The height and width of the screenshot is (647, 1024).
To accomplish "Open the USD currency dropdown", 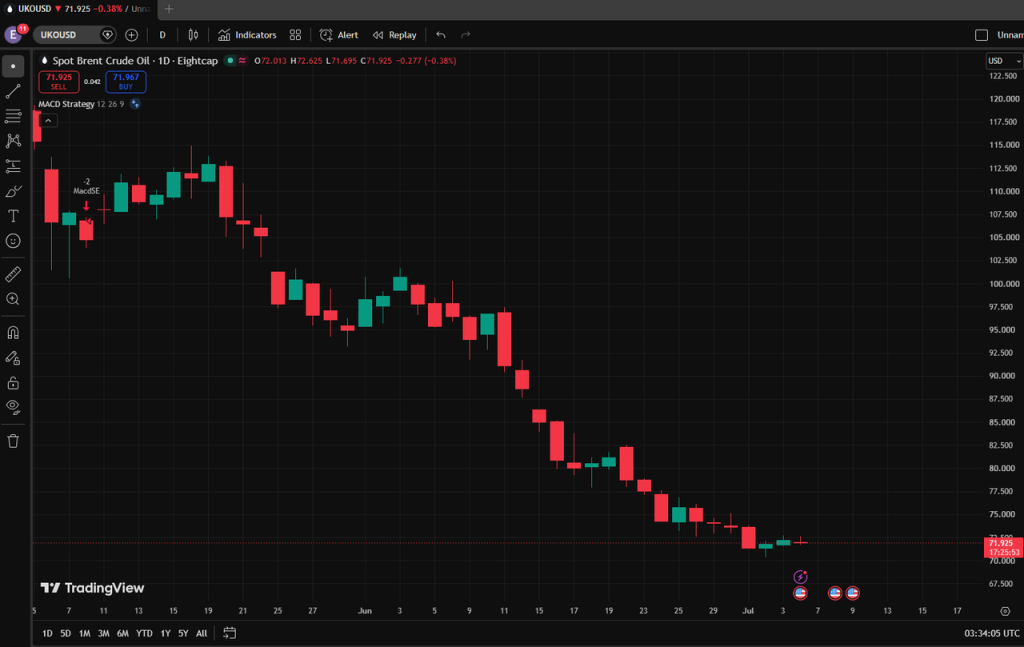I will click(1004, 61).
